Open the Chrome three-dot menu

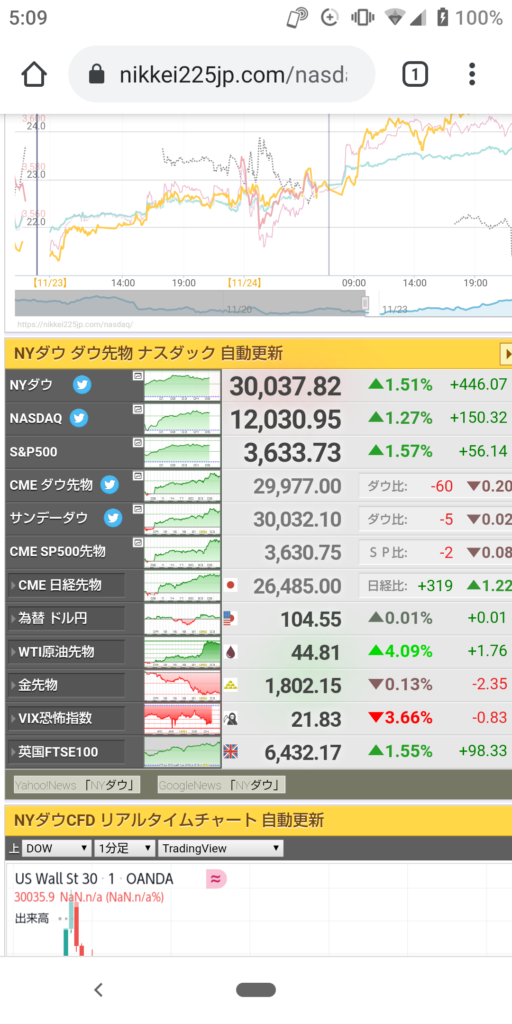point(472,74)
